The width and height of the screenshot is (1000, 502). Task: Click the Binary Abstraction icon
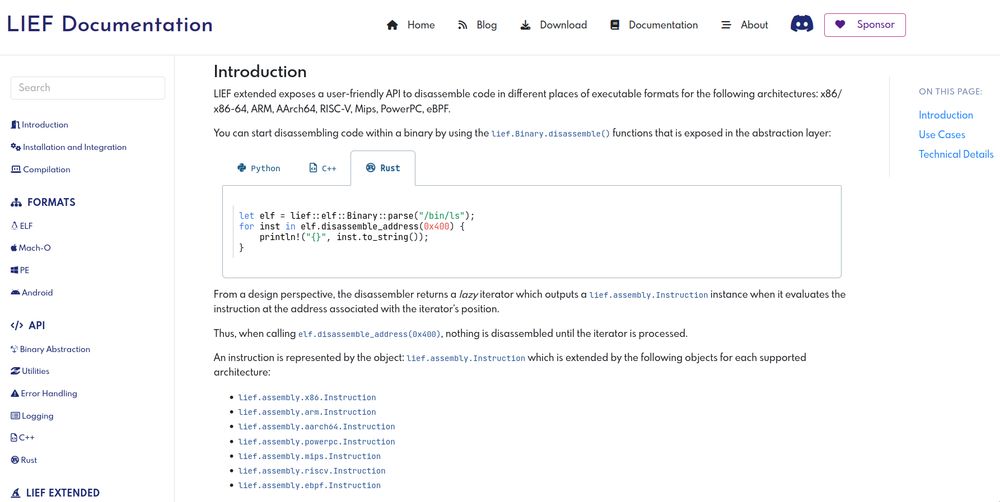coord(15,349)
